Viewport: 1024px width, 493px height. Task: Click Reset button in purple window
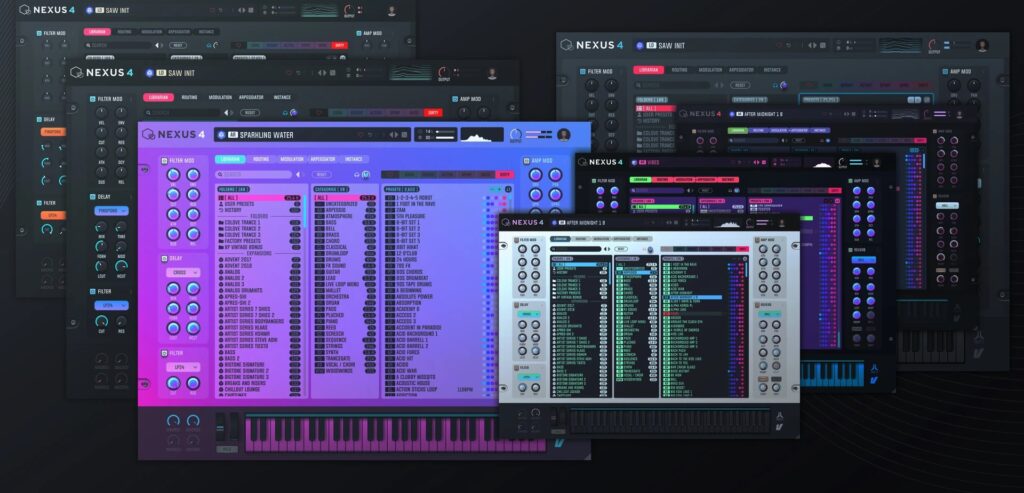coord(321,174)
